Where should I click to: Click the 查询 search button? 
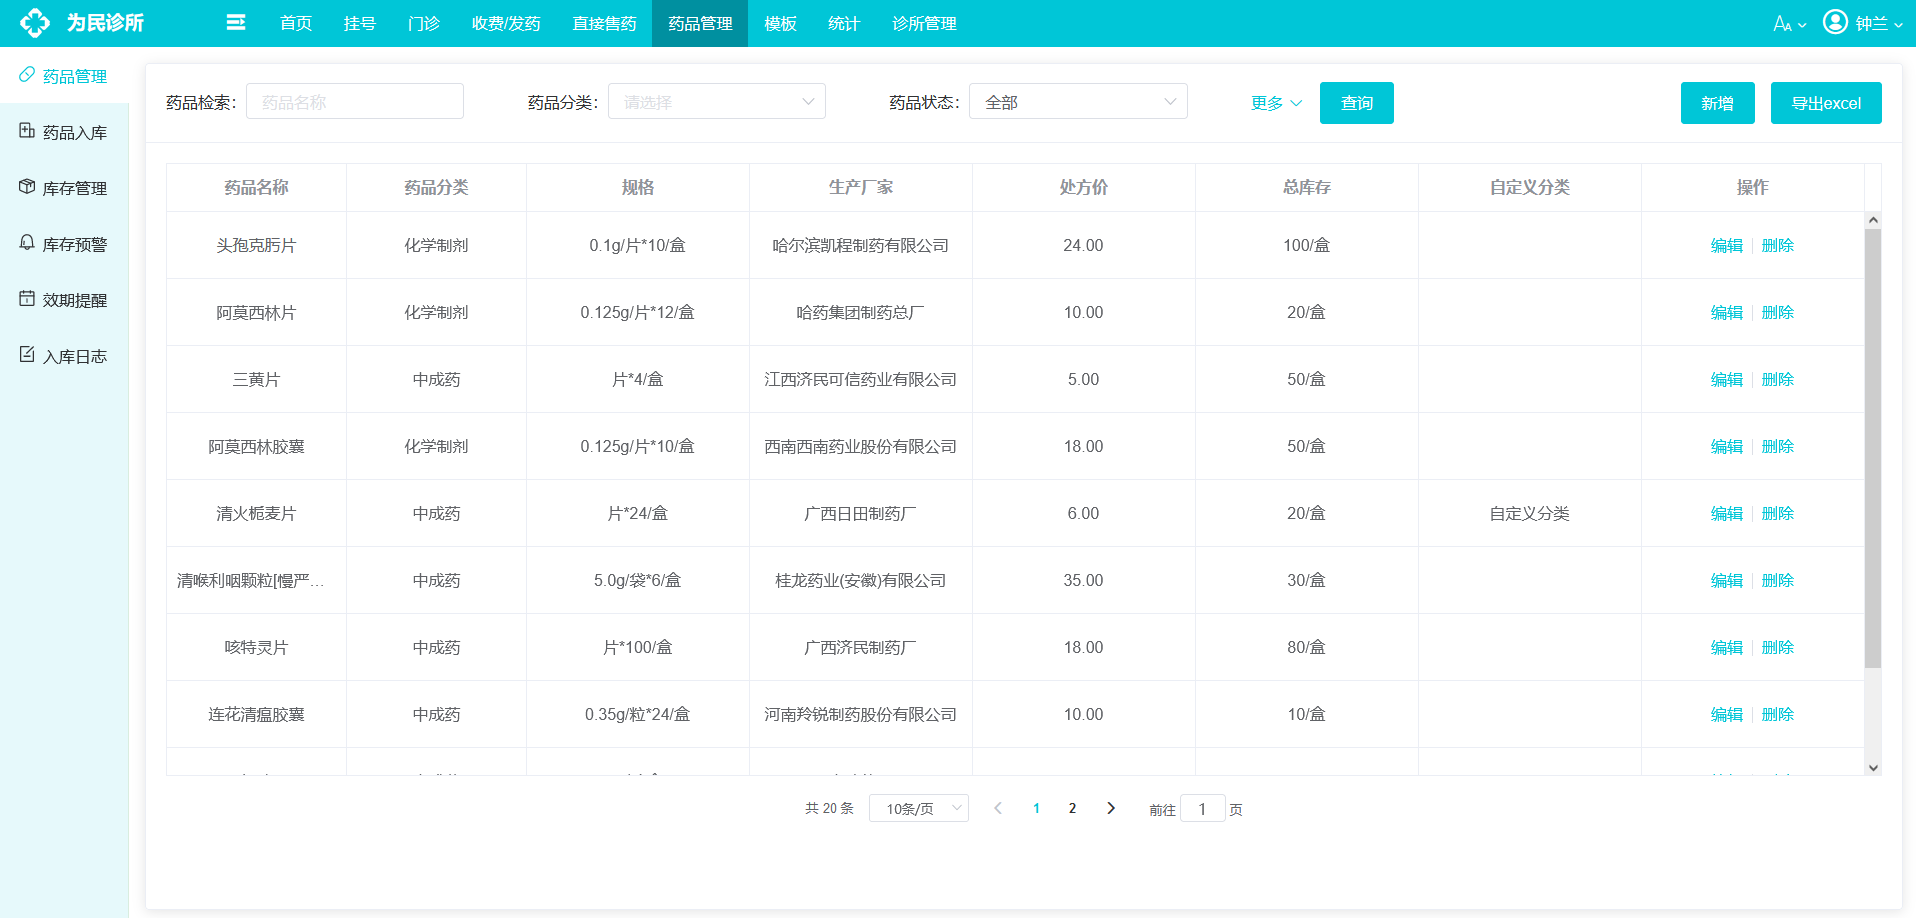[x=1357, y=103]
